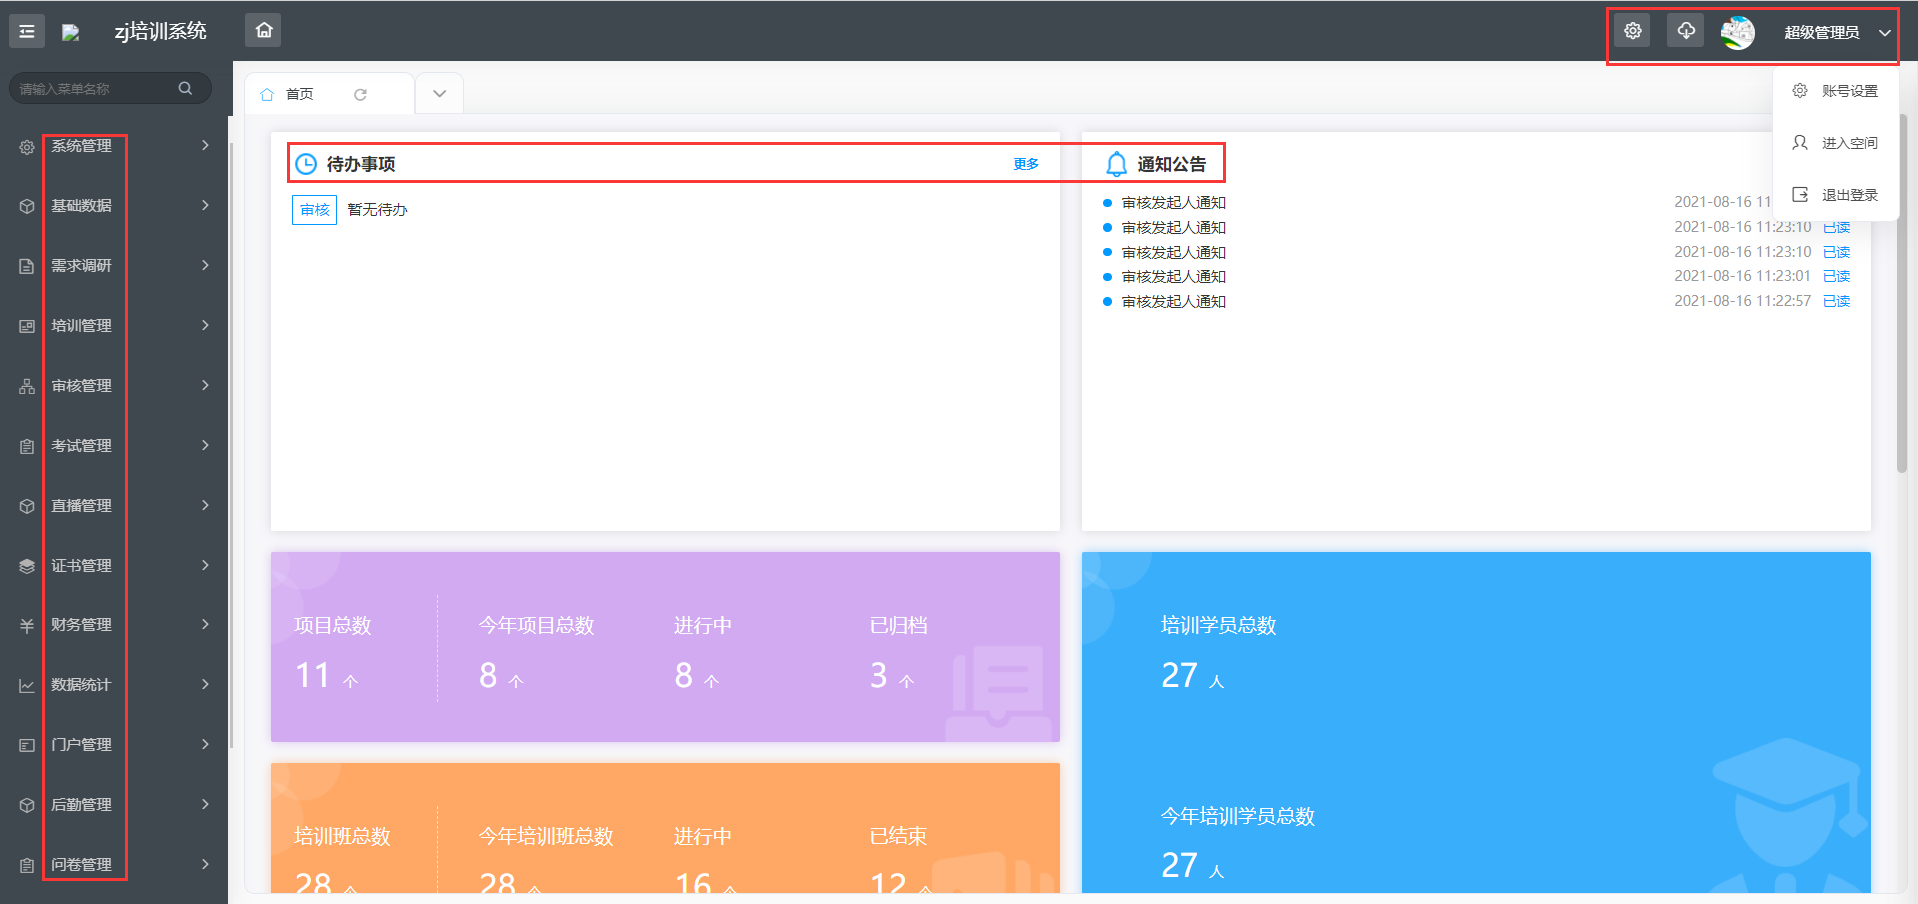Open settings gear icon in header

(1632, 31)
